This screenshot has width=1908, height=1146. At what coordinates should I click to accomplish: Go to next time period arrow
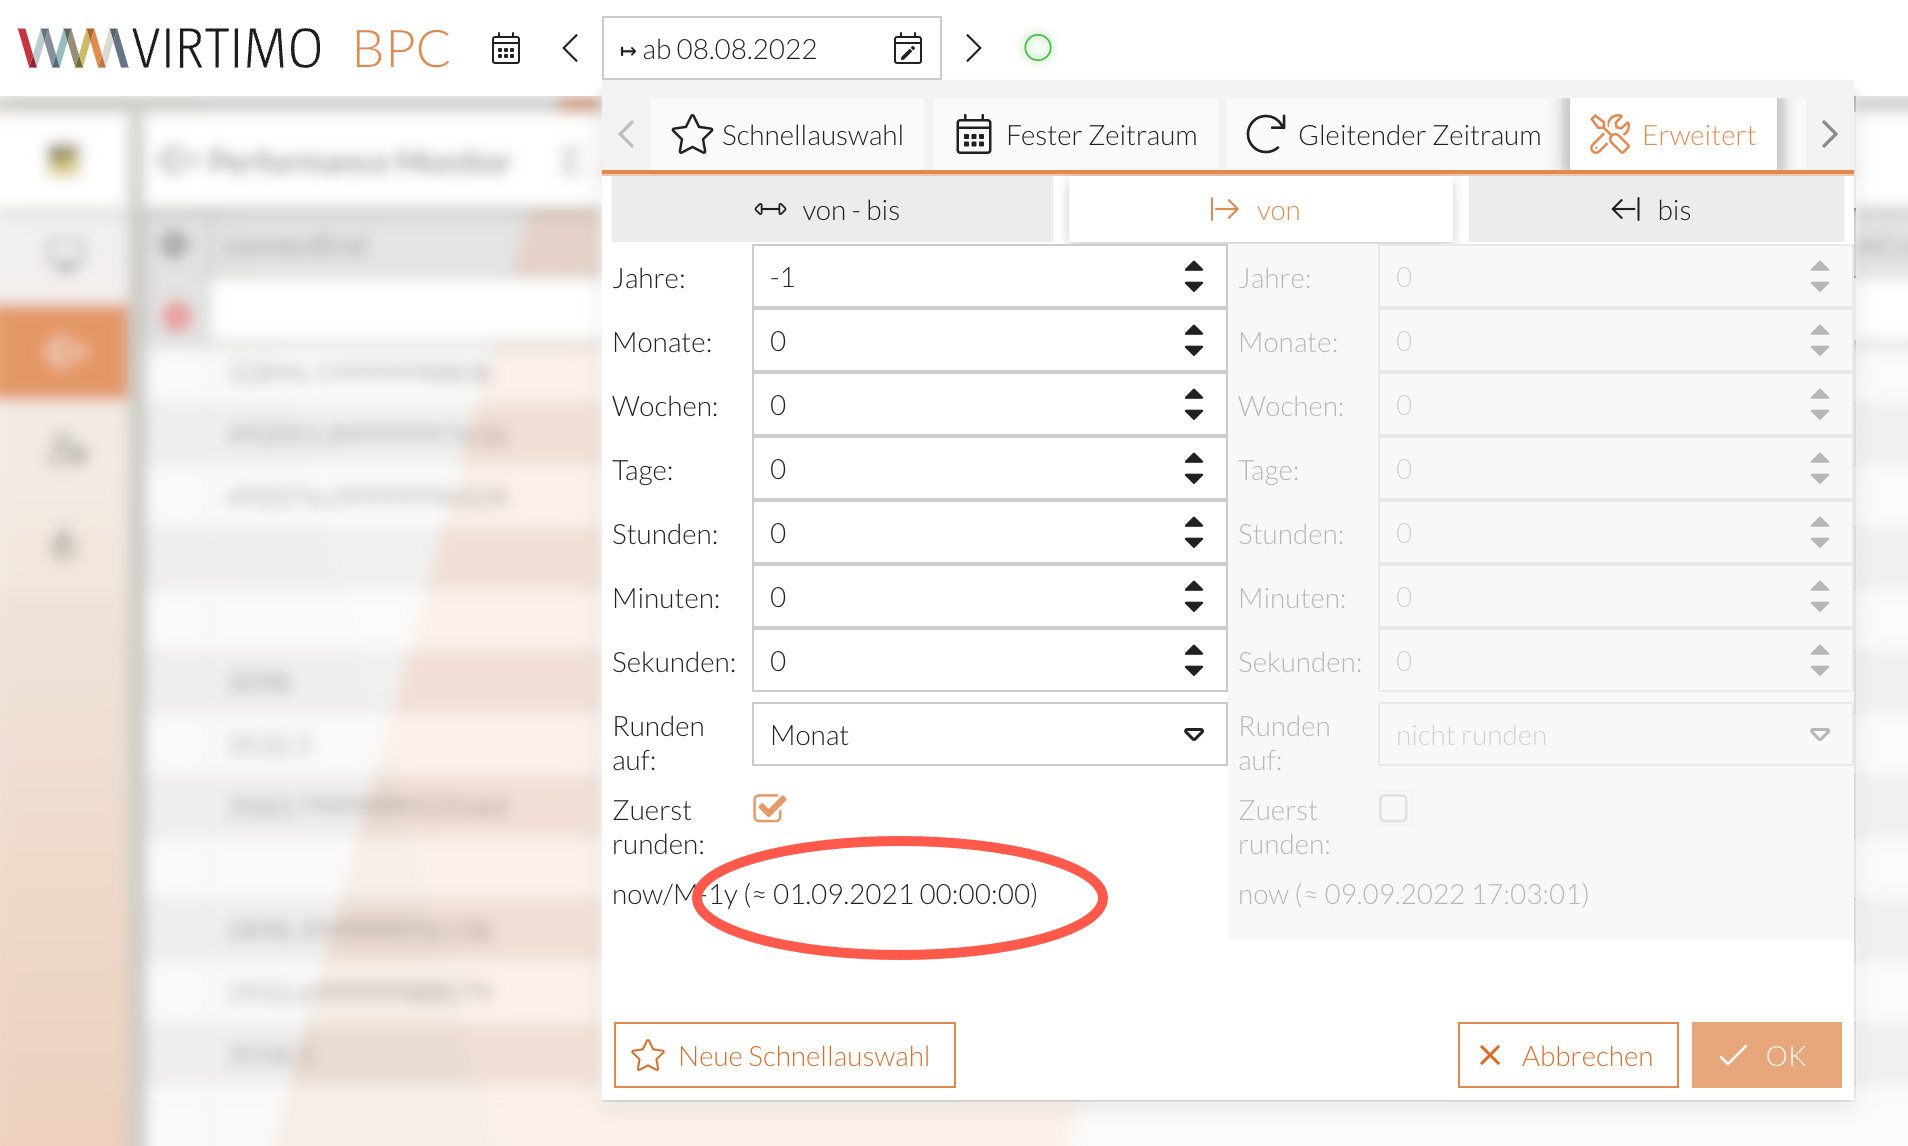(973, 48)
